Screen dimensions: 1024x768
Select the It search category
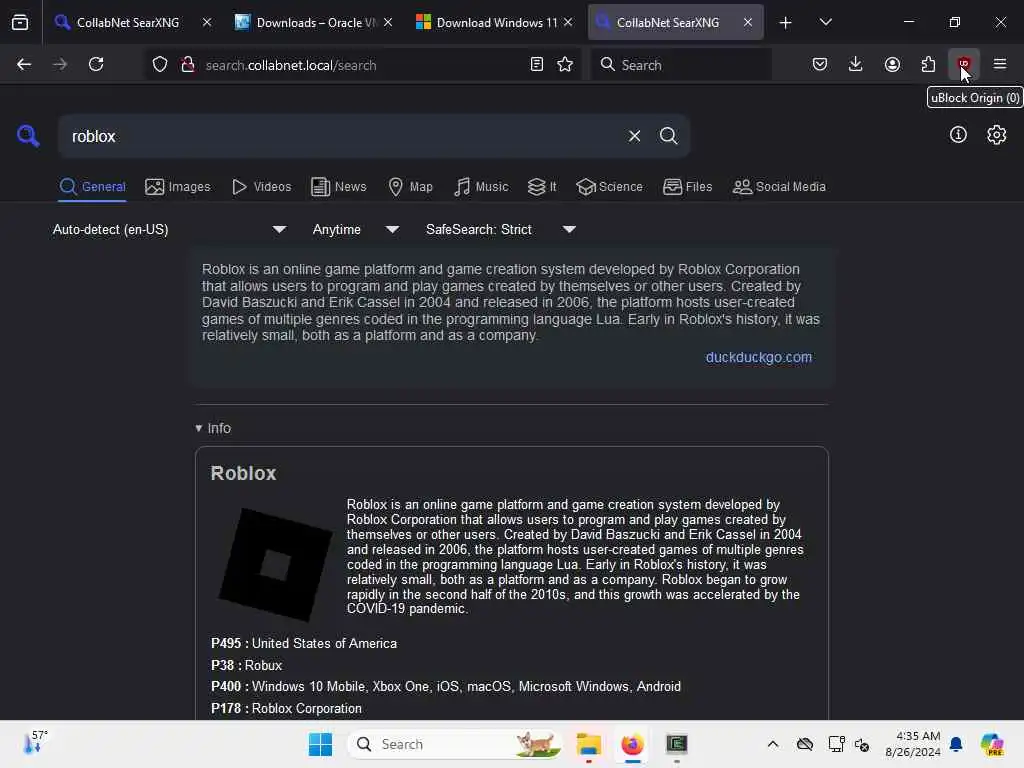542,187
